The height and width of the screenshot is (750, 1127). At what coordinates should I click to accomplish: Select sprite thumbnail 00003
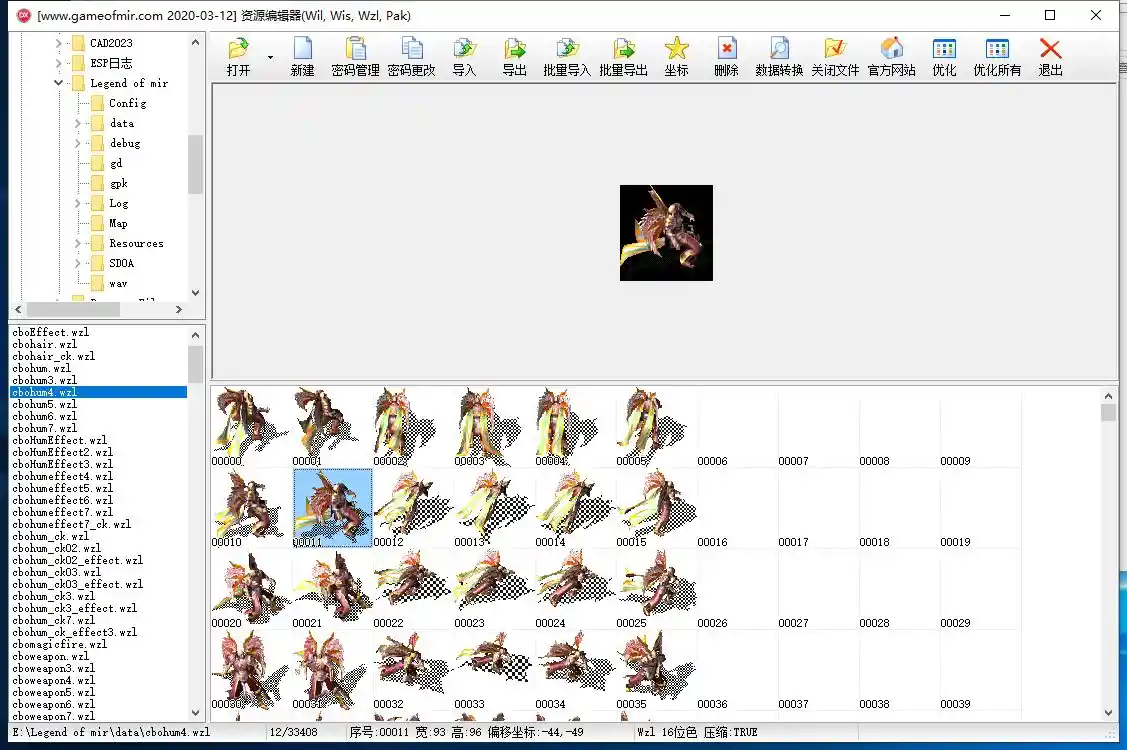click(494, 427)
